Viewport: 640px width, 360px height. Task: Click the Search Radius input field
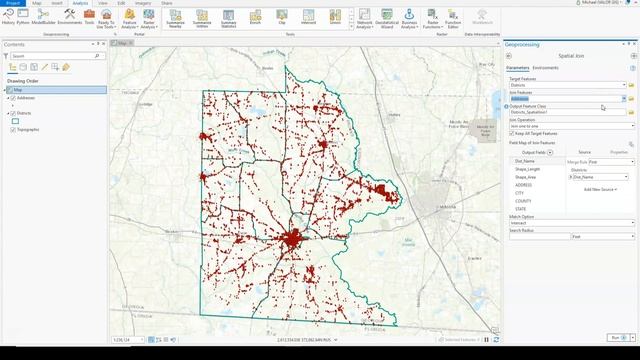540,237
